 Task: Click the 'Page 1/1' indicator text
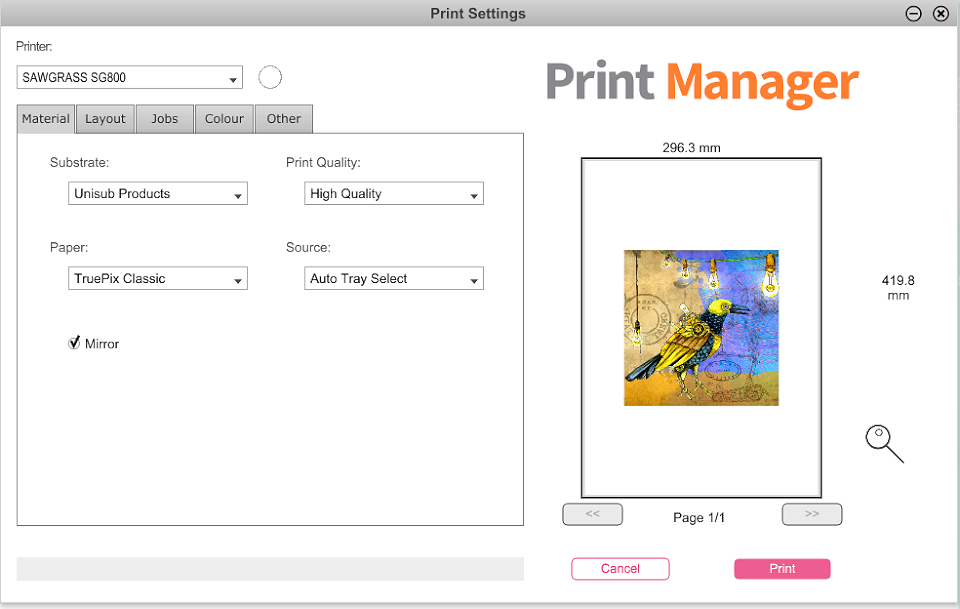point(699,518)
